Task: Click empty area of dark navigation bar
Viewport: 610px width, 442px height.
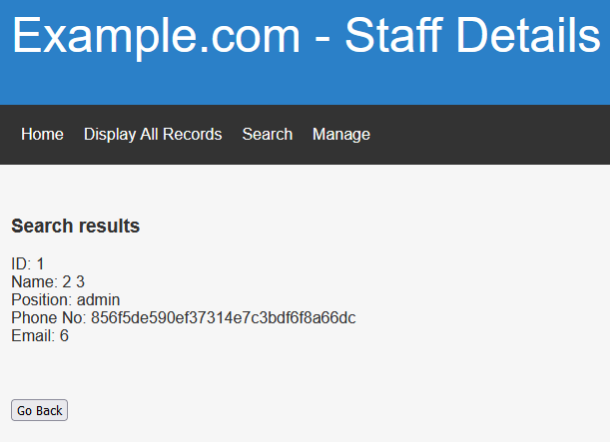Action: coord(490,134)
